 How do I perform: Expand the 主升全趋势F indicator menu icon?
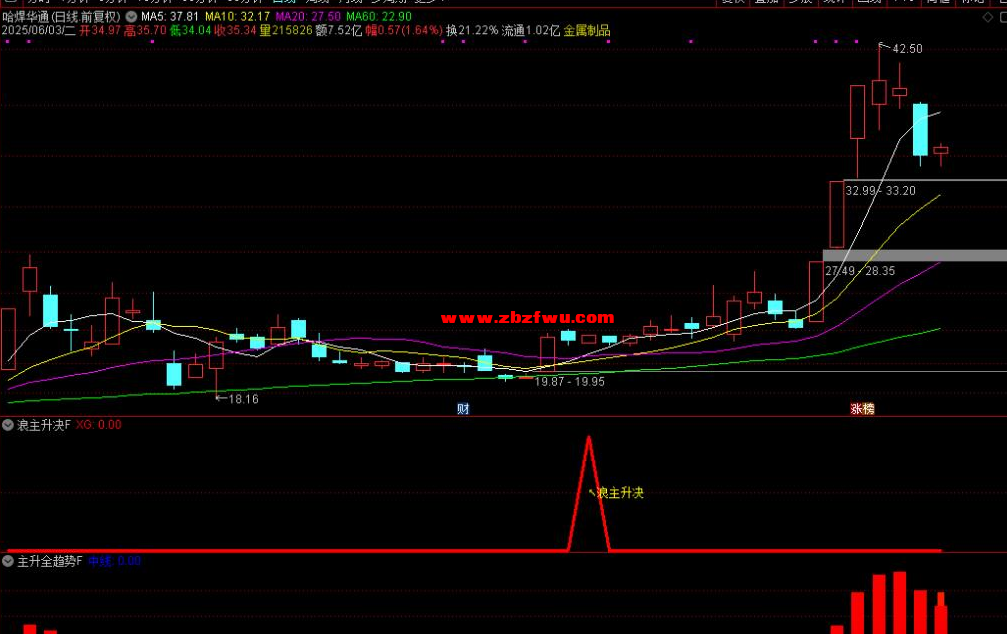8,561
